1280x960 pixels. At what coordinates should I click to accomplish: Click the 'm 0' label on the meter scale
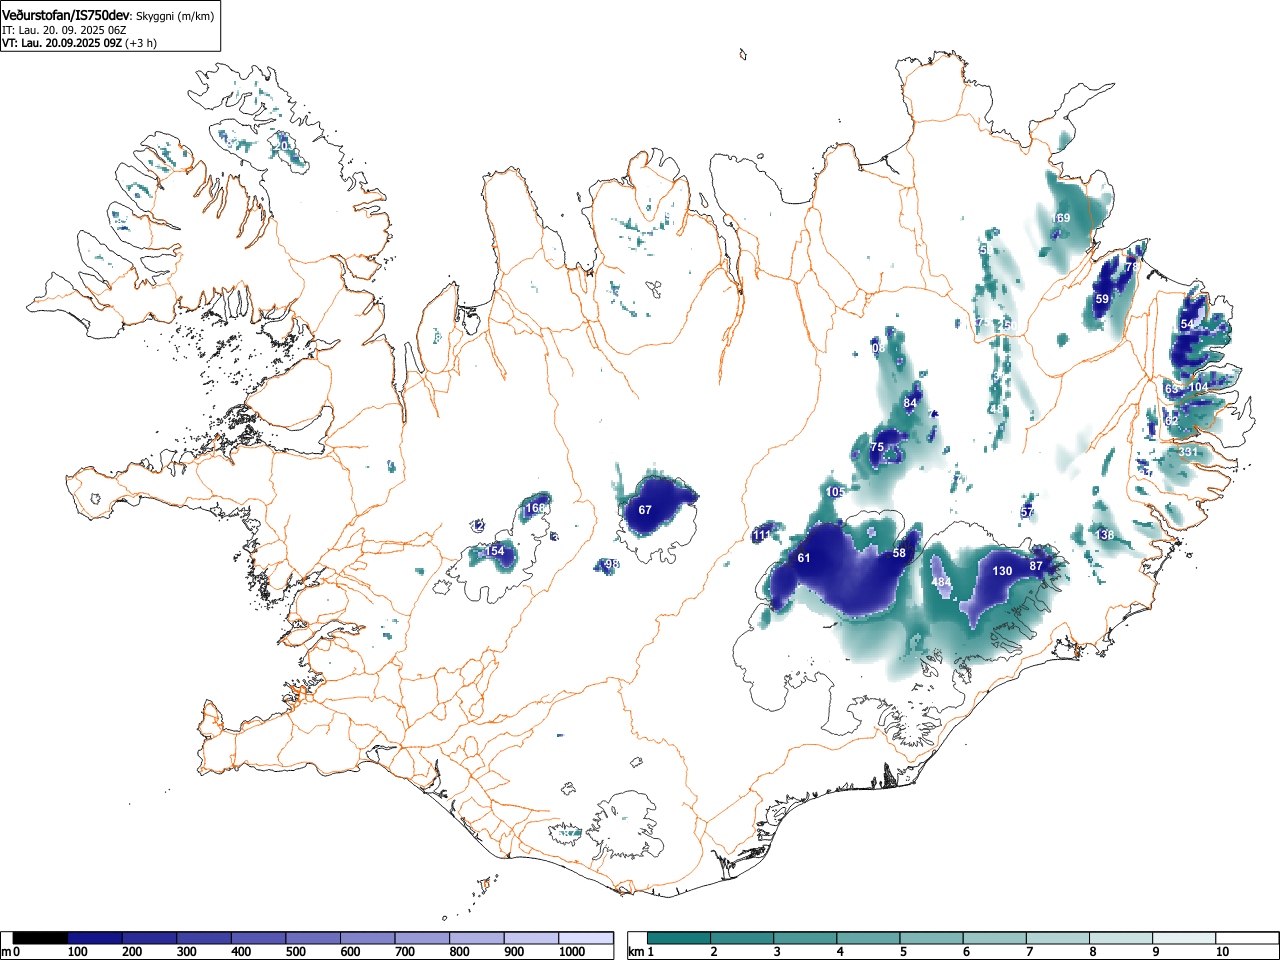[x=10, y=952]
